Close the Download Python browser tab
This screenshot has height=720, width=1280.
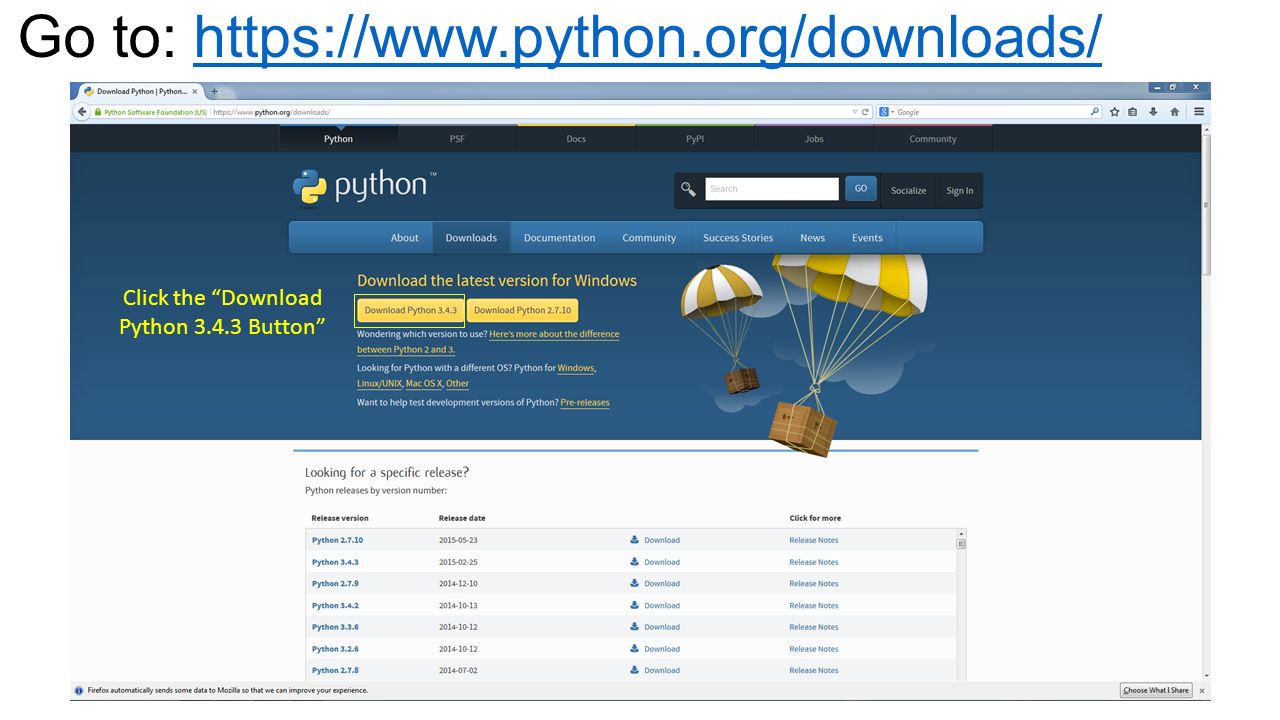pos(195,91)
